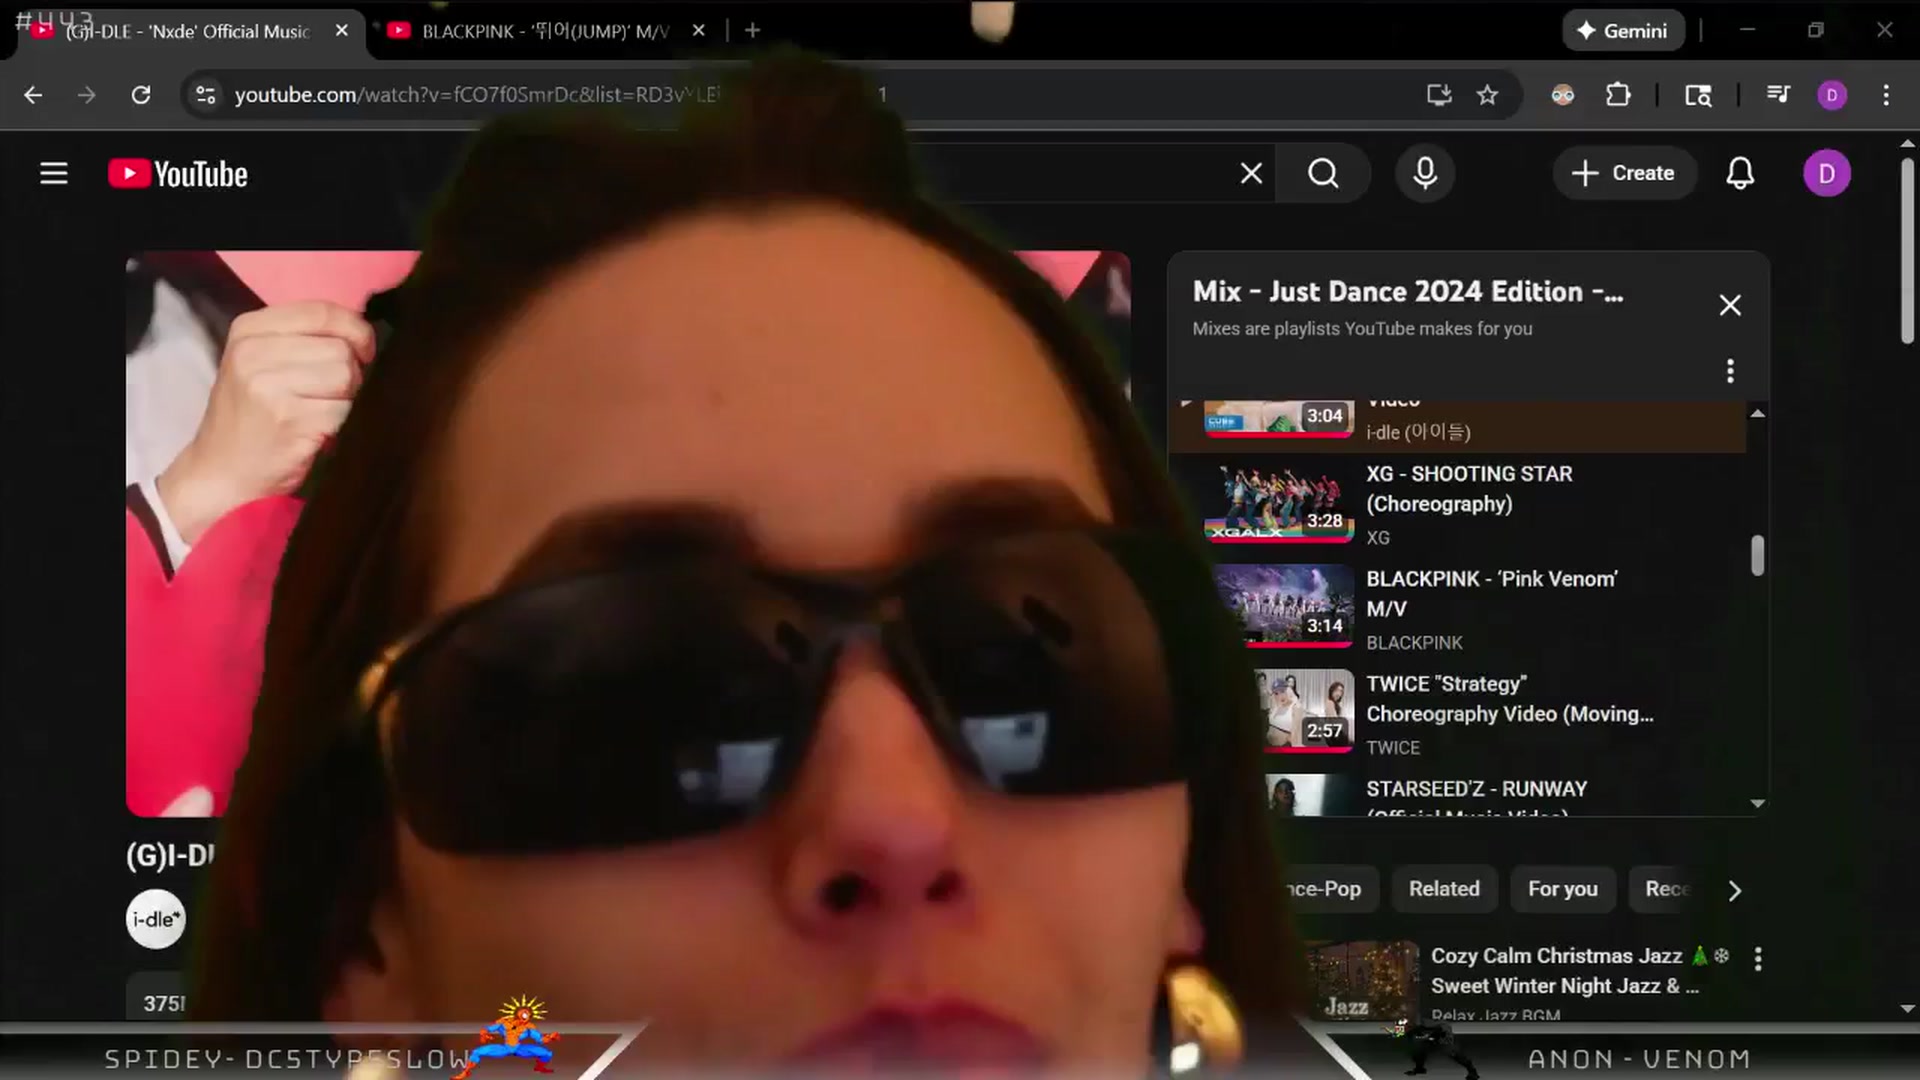The width and height of the screenshot is (1920, 1080).
Task: Open site information icon in address bar
Action: click(x=205, y=95)
